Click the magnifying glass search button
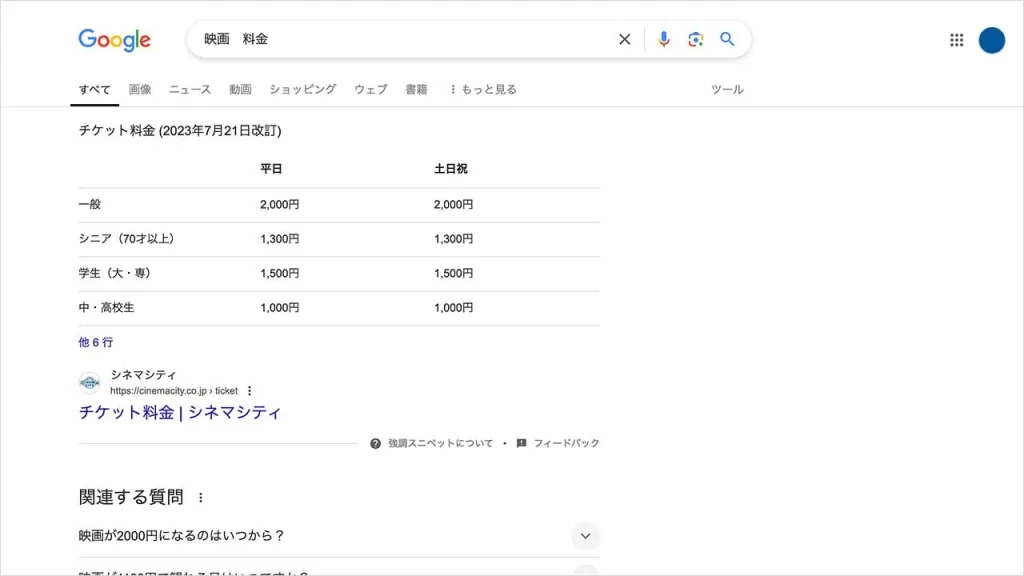Image resolution: width=1024 pixels, height=576 pixels. 727,40
